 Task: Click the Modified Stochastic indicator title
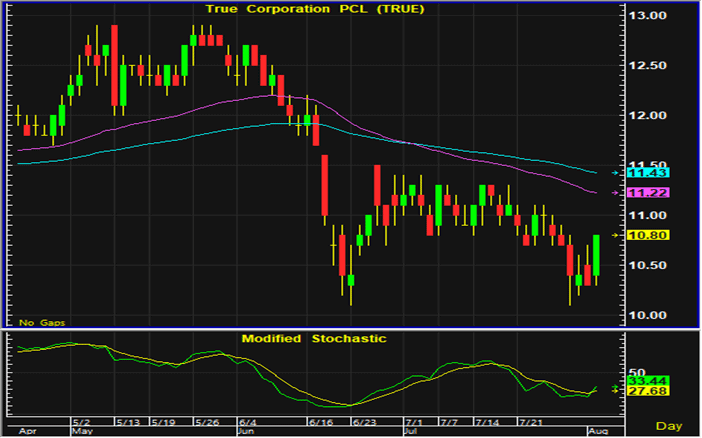click(x=314, y=338)
